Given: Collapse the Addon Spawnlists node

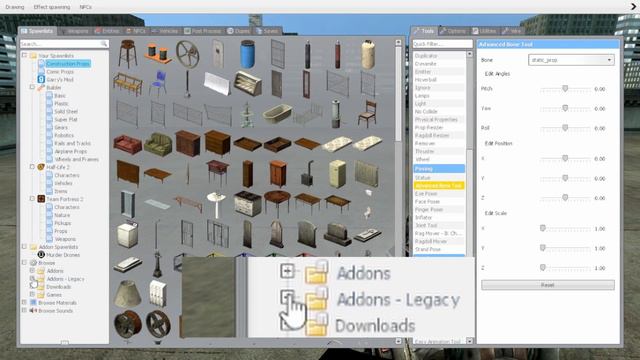Looking at the screenshot, I should [x=24, y=247].
